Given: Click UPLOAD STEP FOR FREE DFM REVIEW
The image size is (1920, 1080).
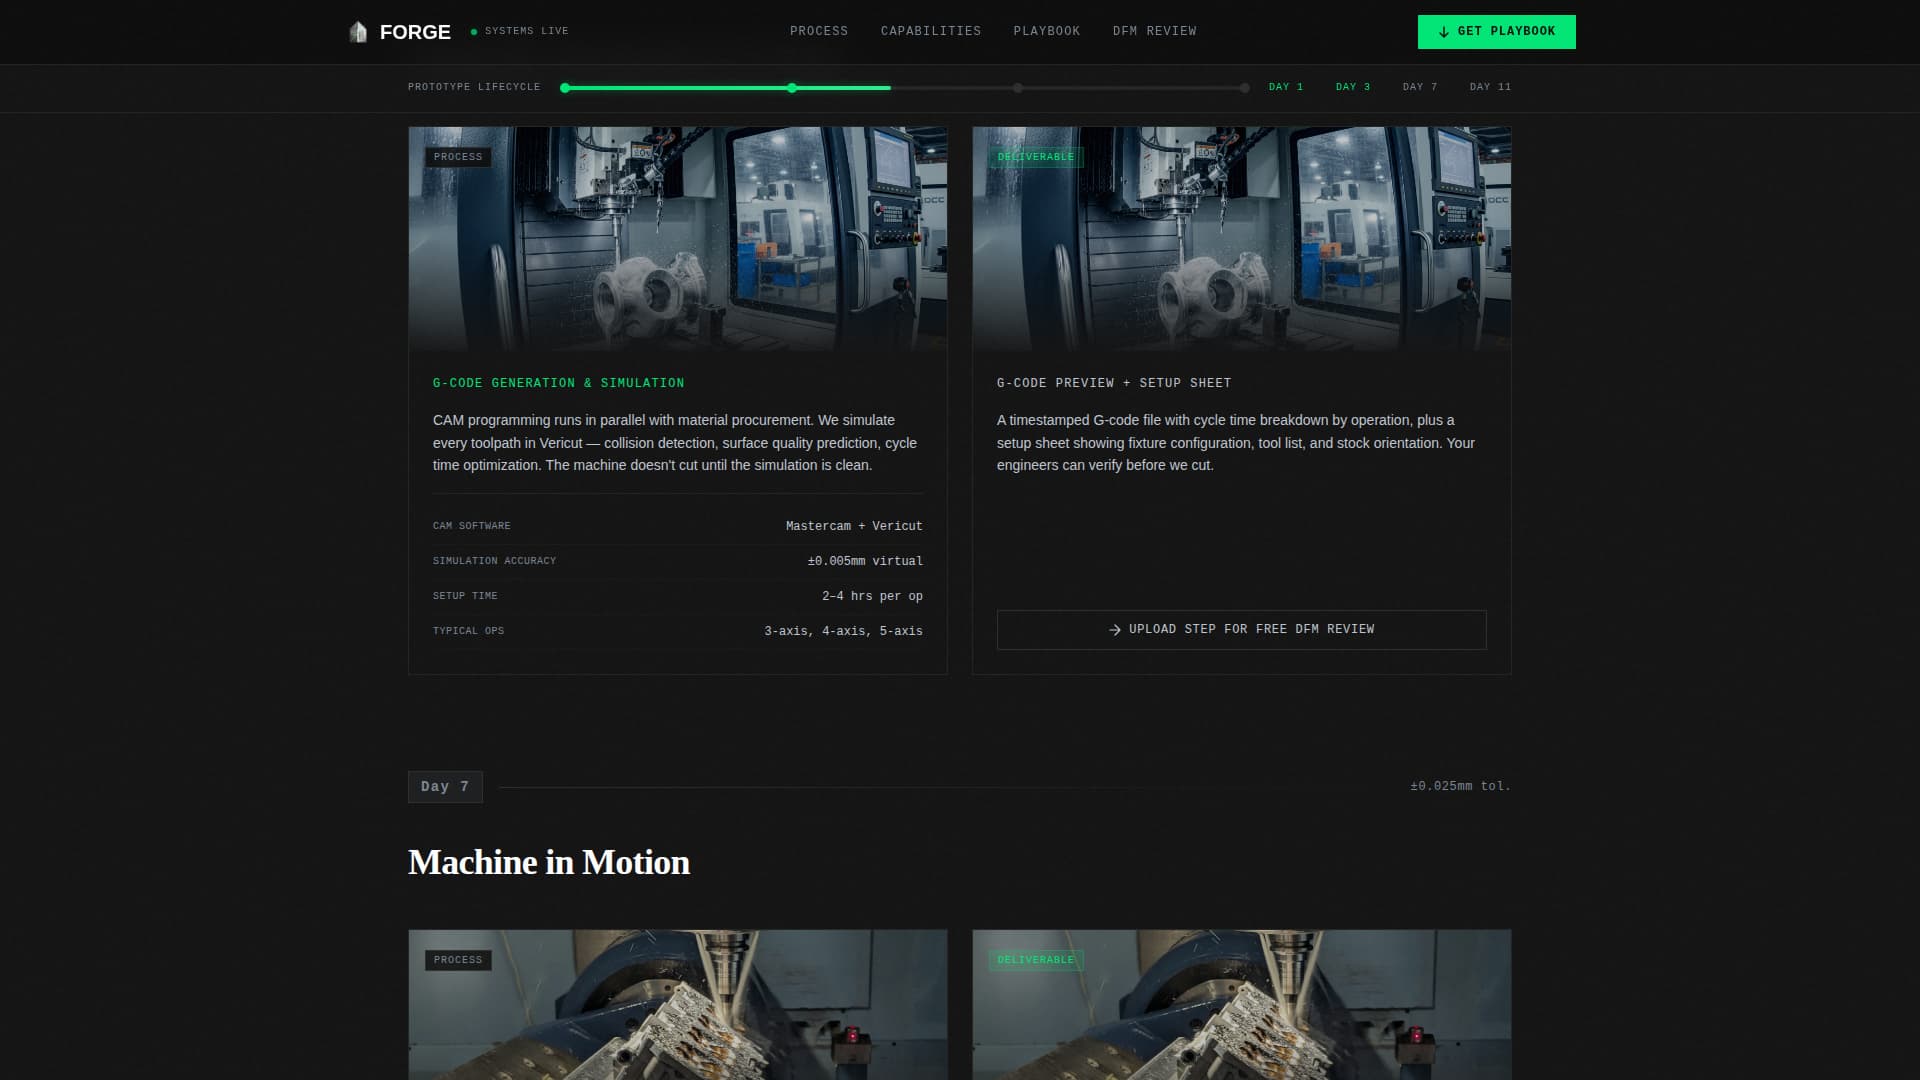Looking at the screenshot, I should point(1241,629).
